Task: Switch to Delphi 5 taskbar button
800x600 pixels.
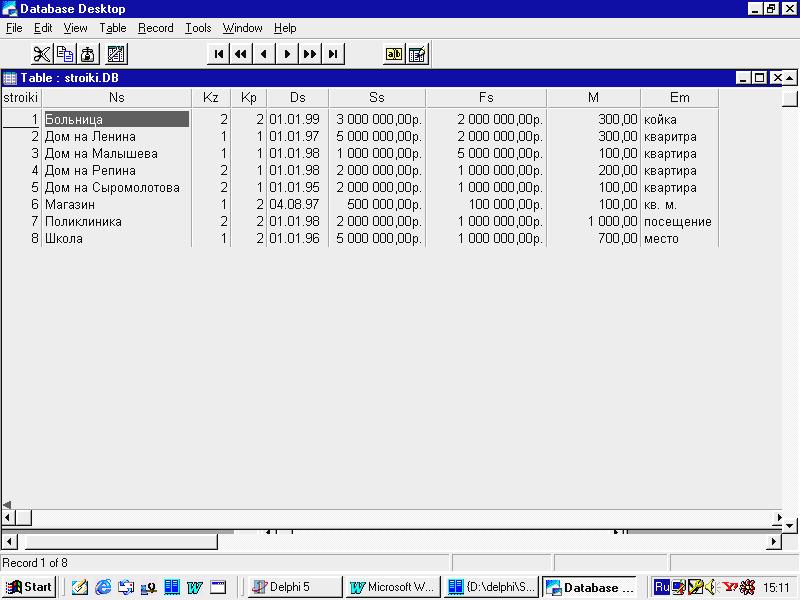Action: tap(295, 587)
